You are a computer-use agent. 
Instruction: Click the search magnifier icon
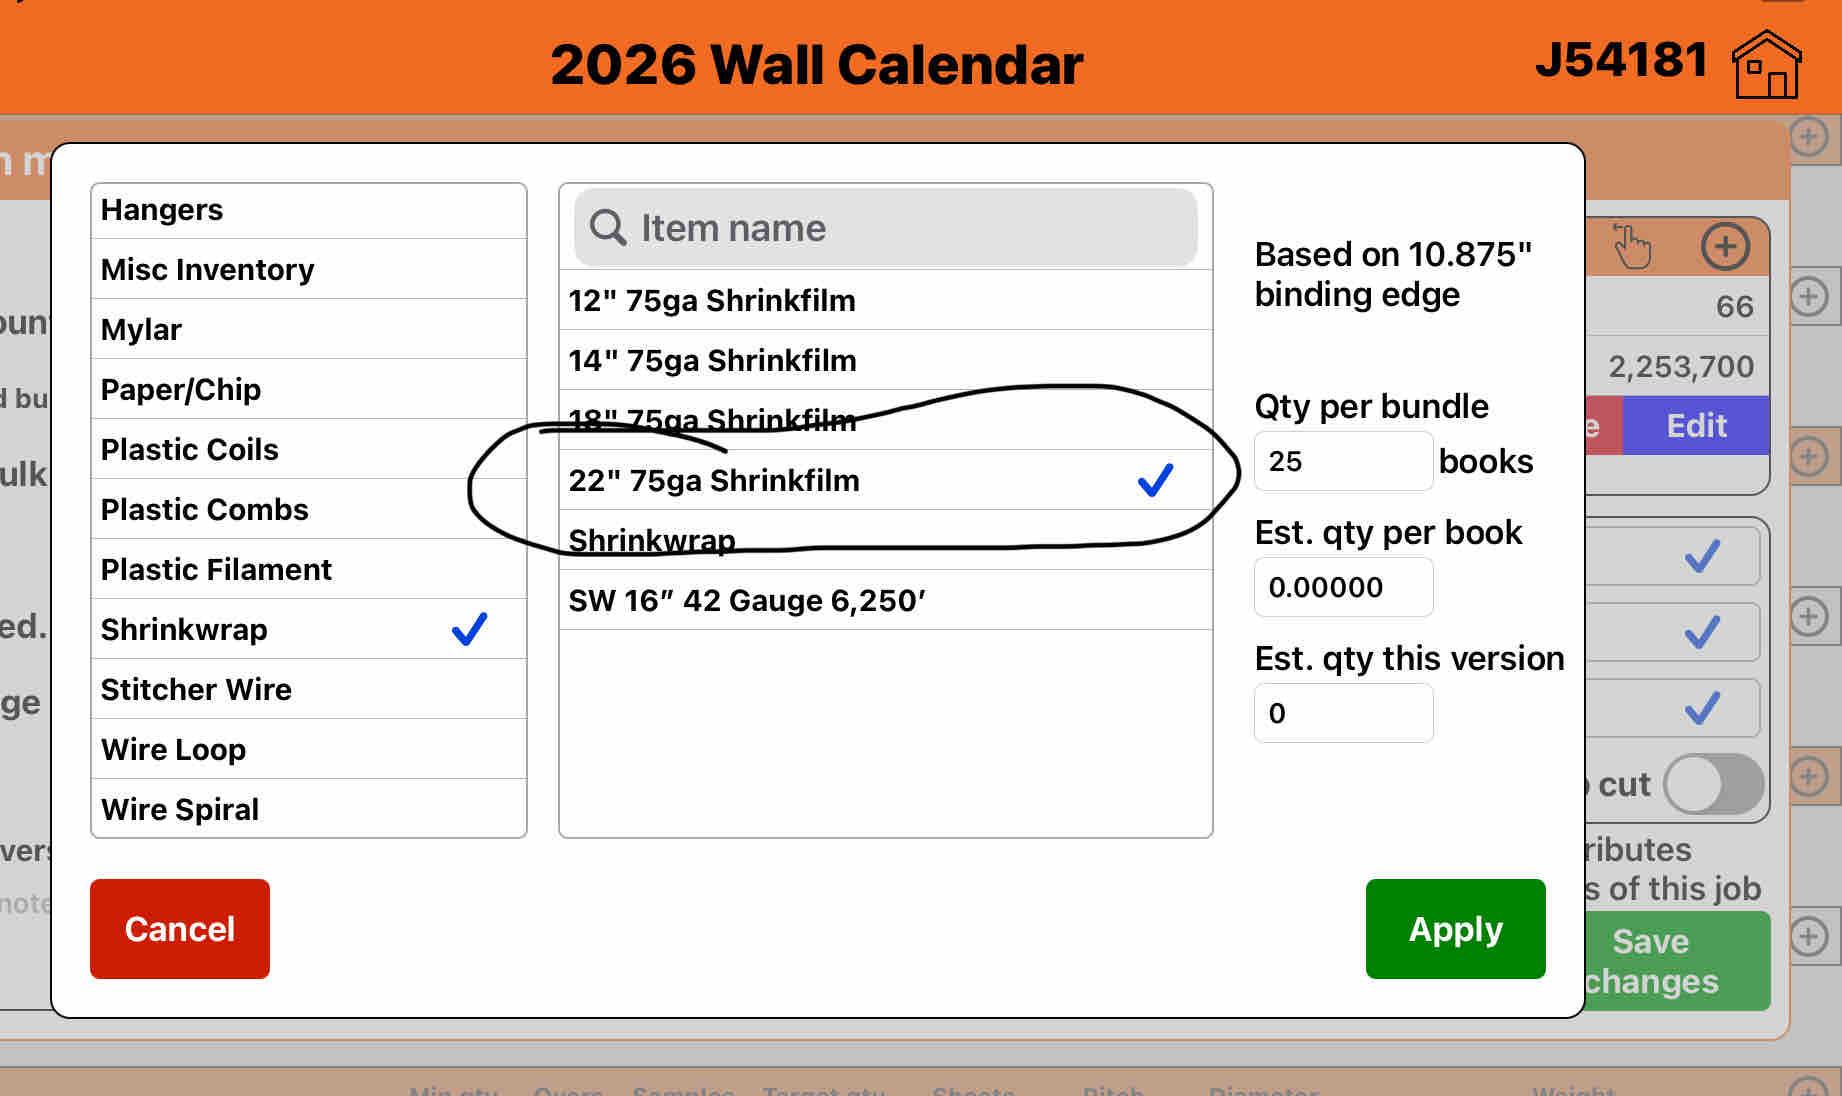(607, 228)
